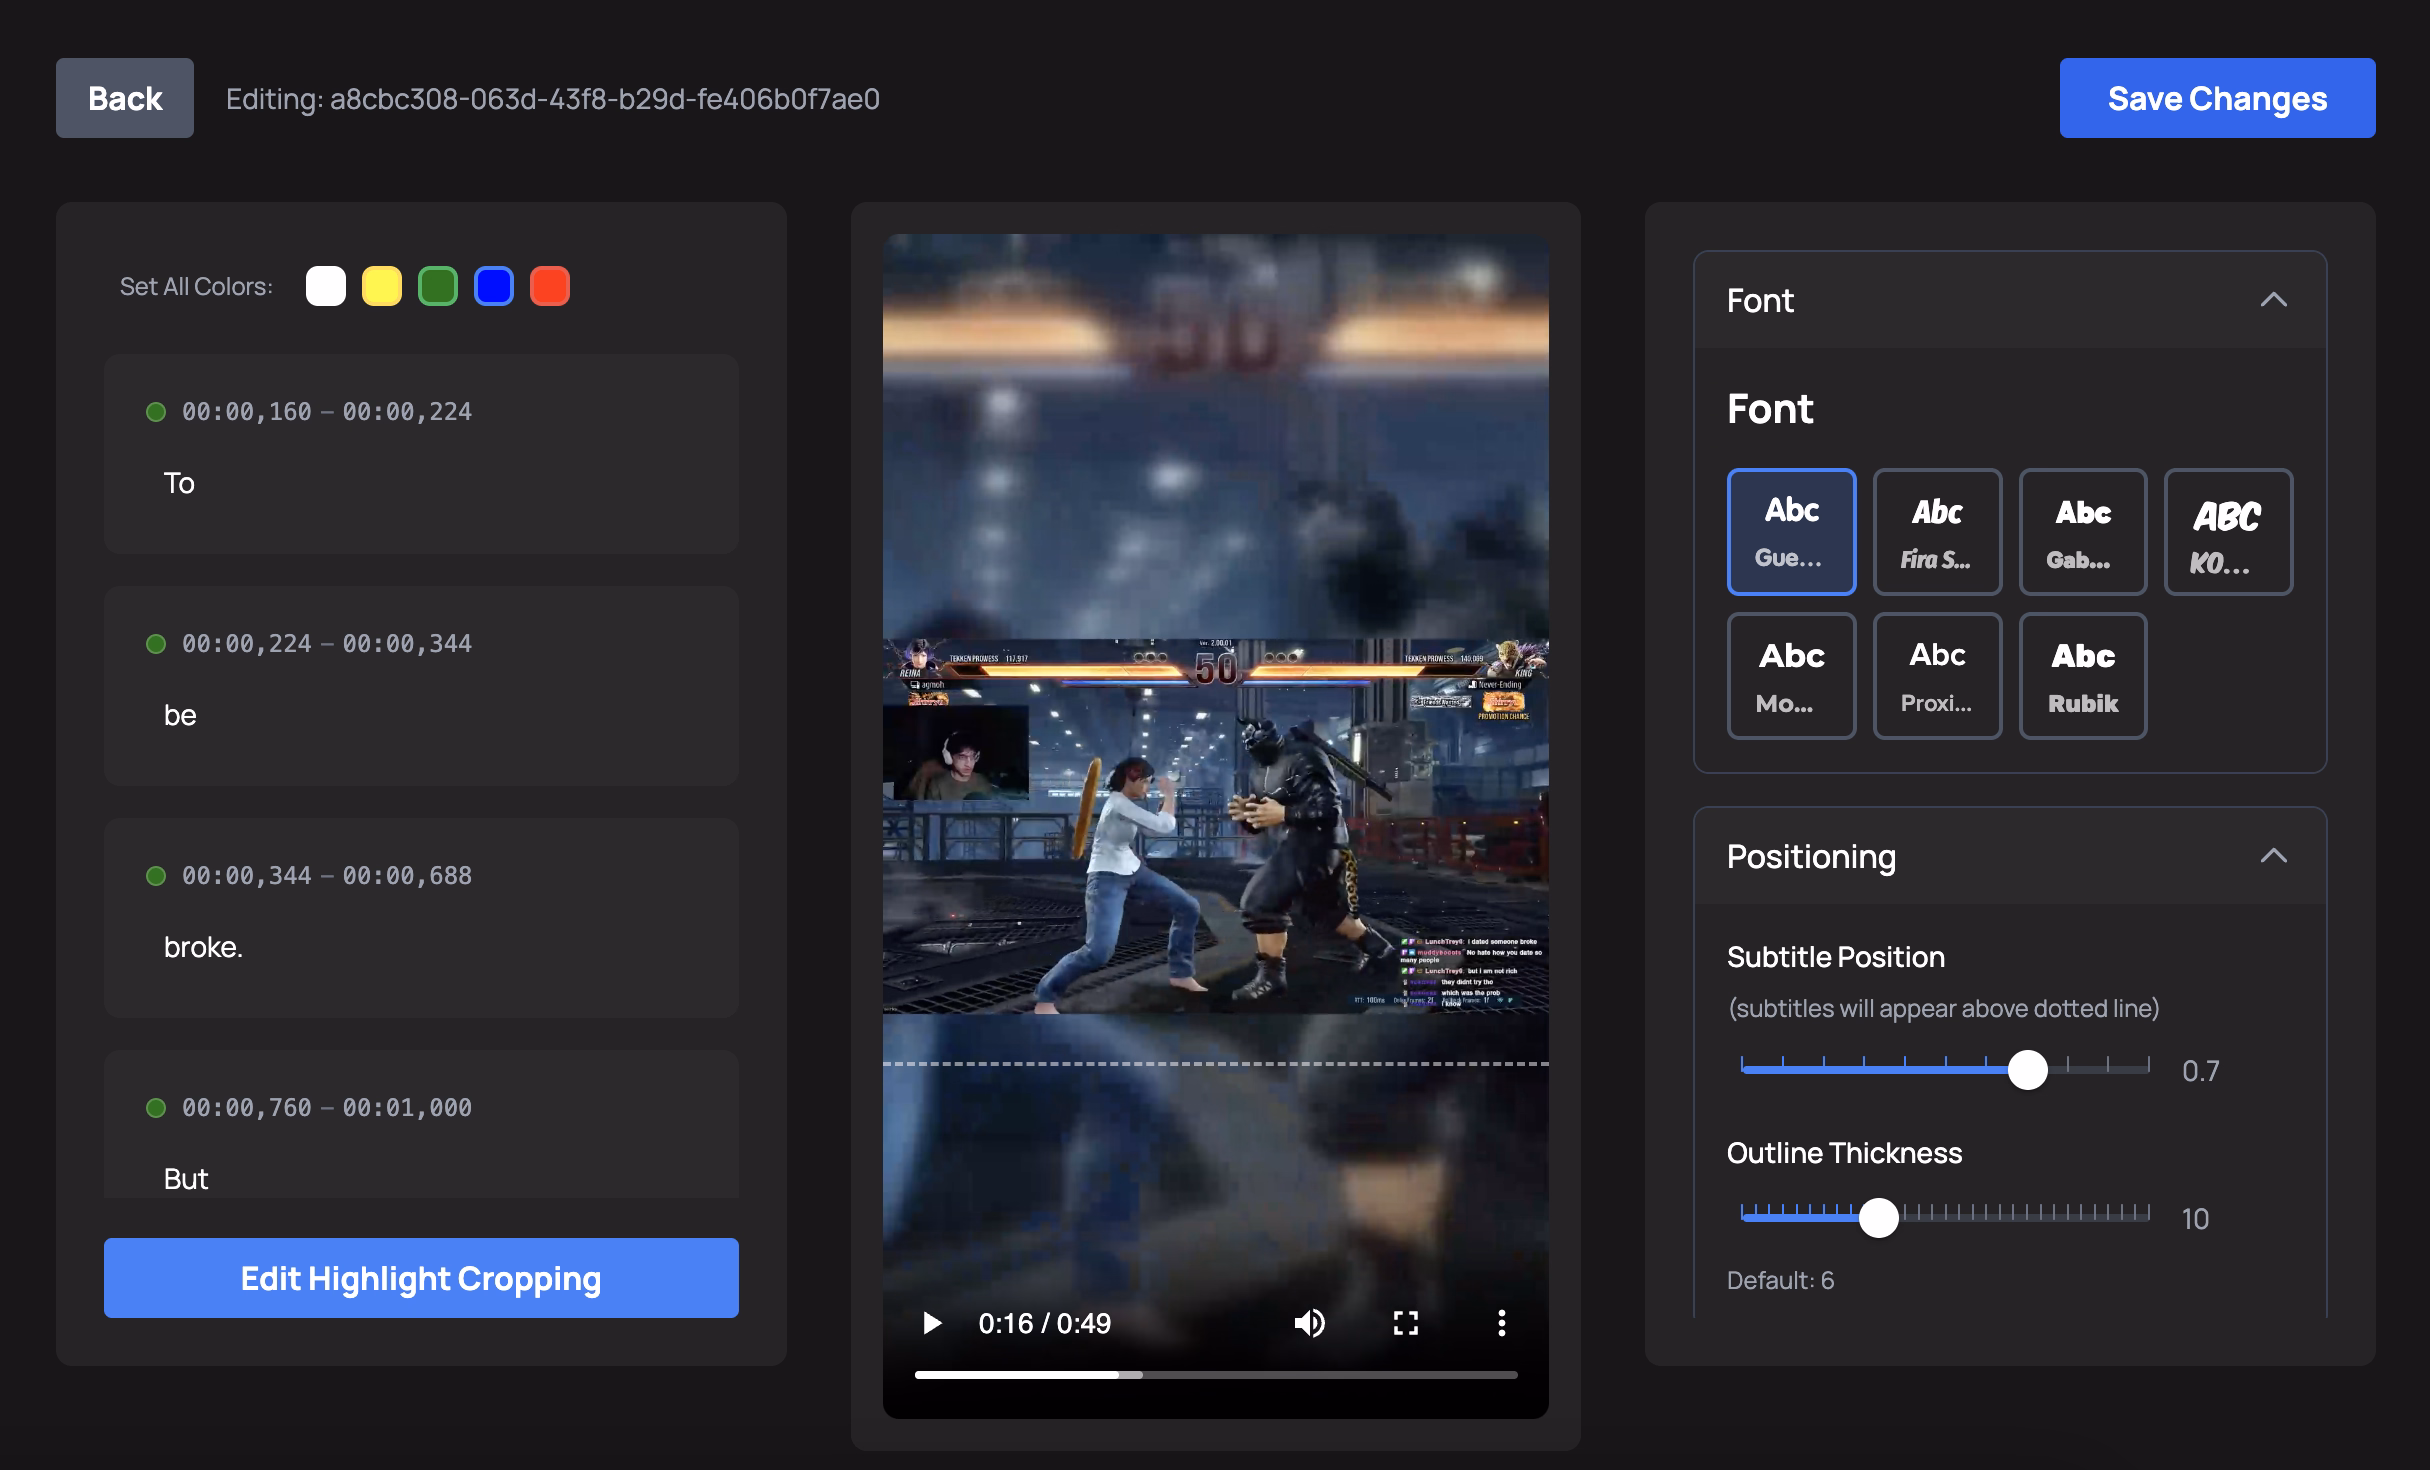Viewport: 2430px width, 1470px height.
Task: Click timestamp 00:00,224 – 00:00,344
Action: coord(327,644)
